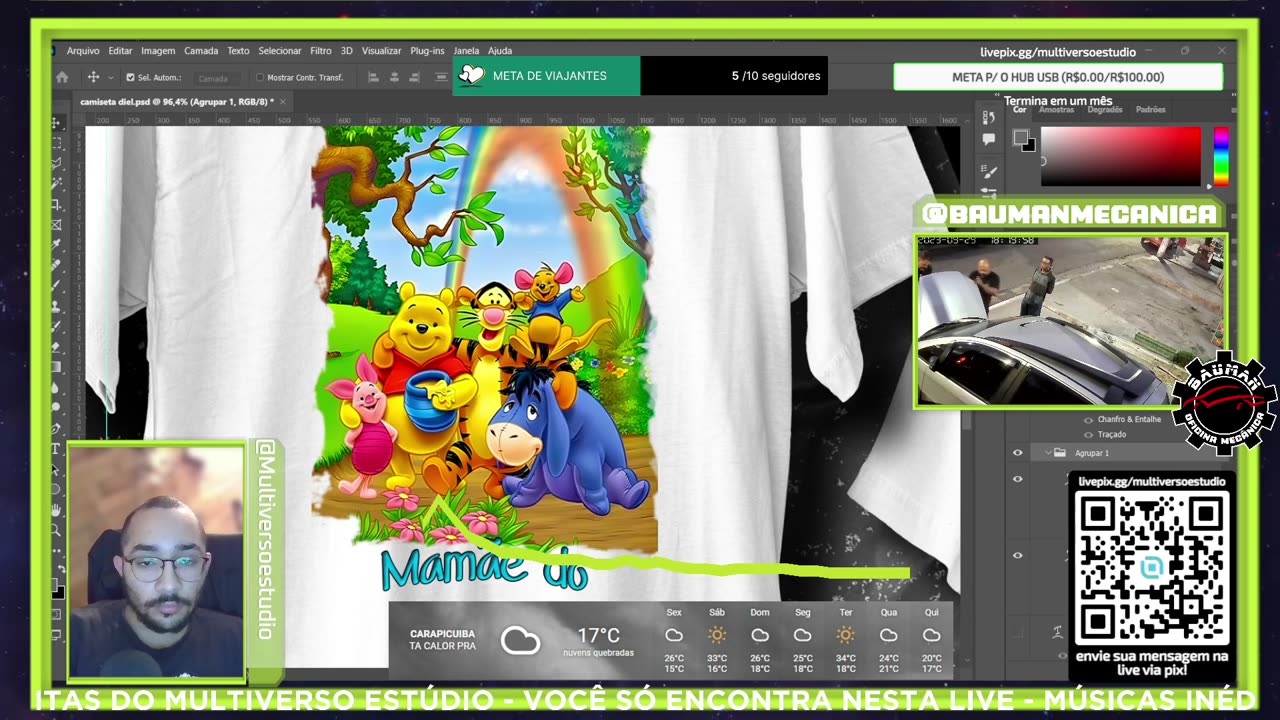Click the foreground color swatch in Color panel
Image resolution: width=1280 pixels, height=720 pixels.
(x=1021, y=136)
